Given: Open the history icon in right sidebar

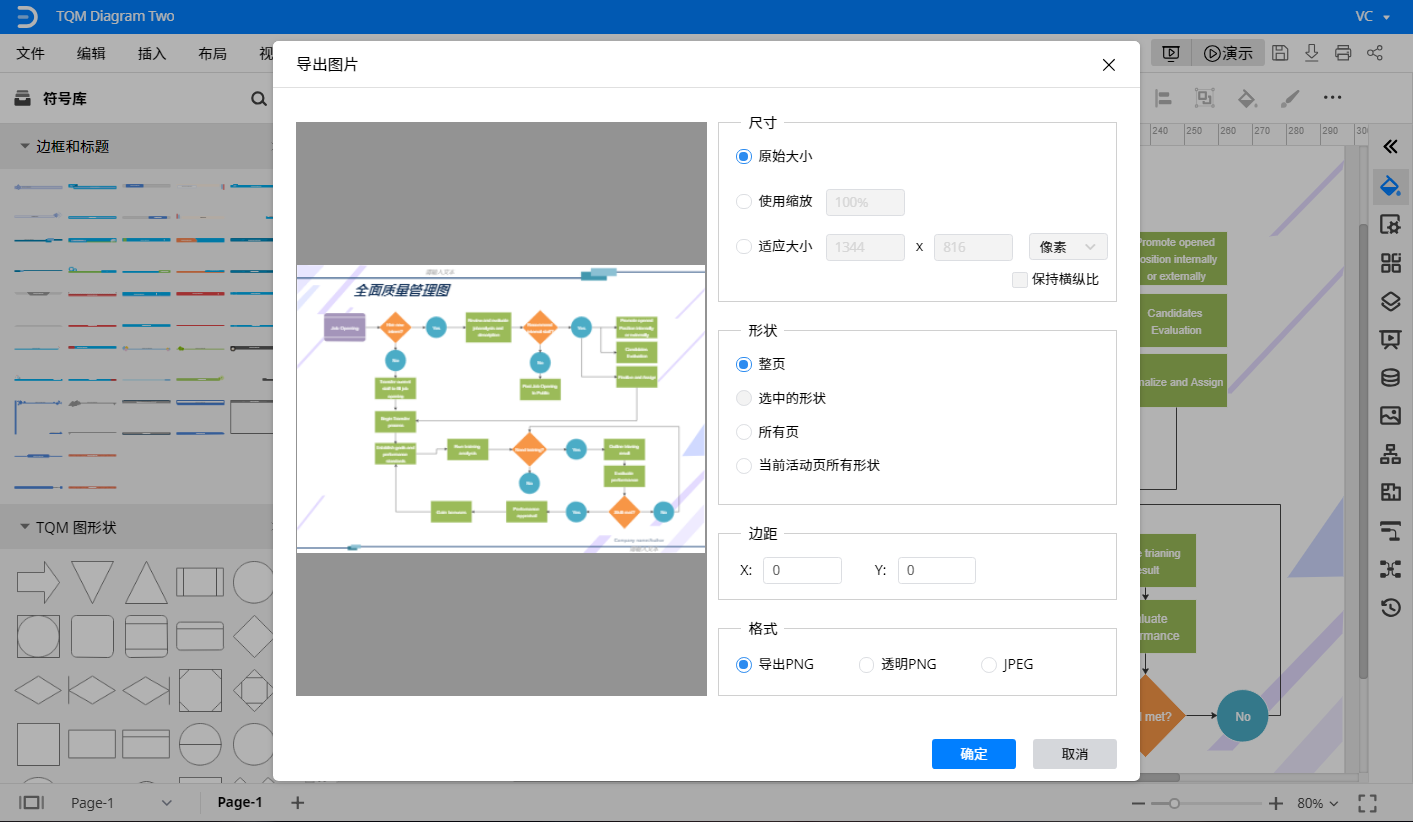Looking at the screenshot, I should click(x=1389, y=607).
